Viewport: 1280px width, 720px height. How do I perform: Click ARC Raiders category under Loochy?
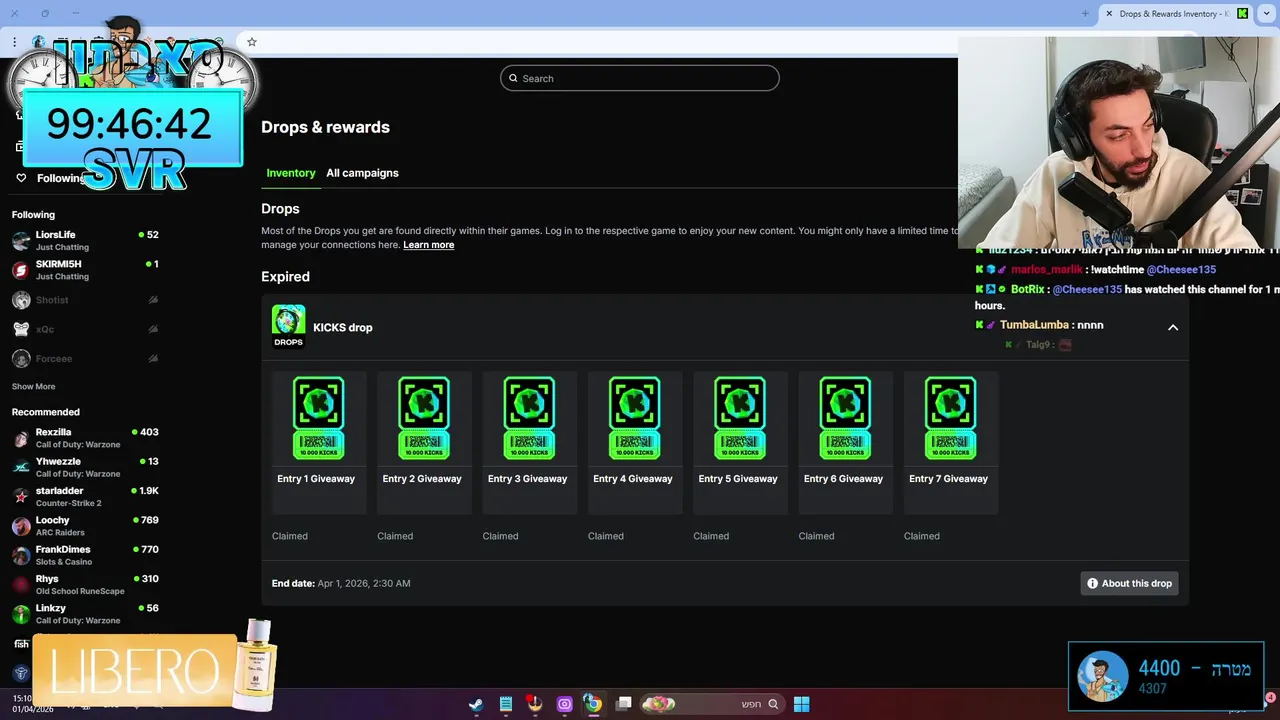pos(60,533)
